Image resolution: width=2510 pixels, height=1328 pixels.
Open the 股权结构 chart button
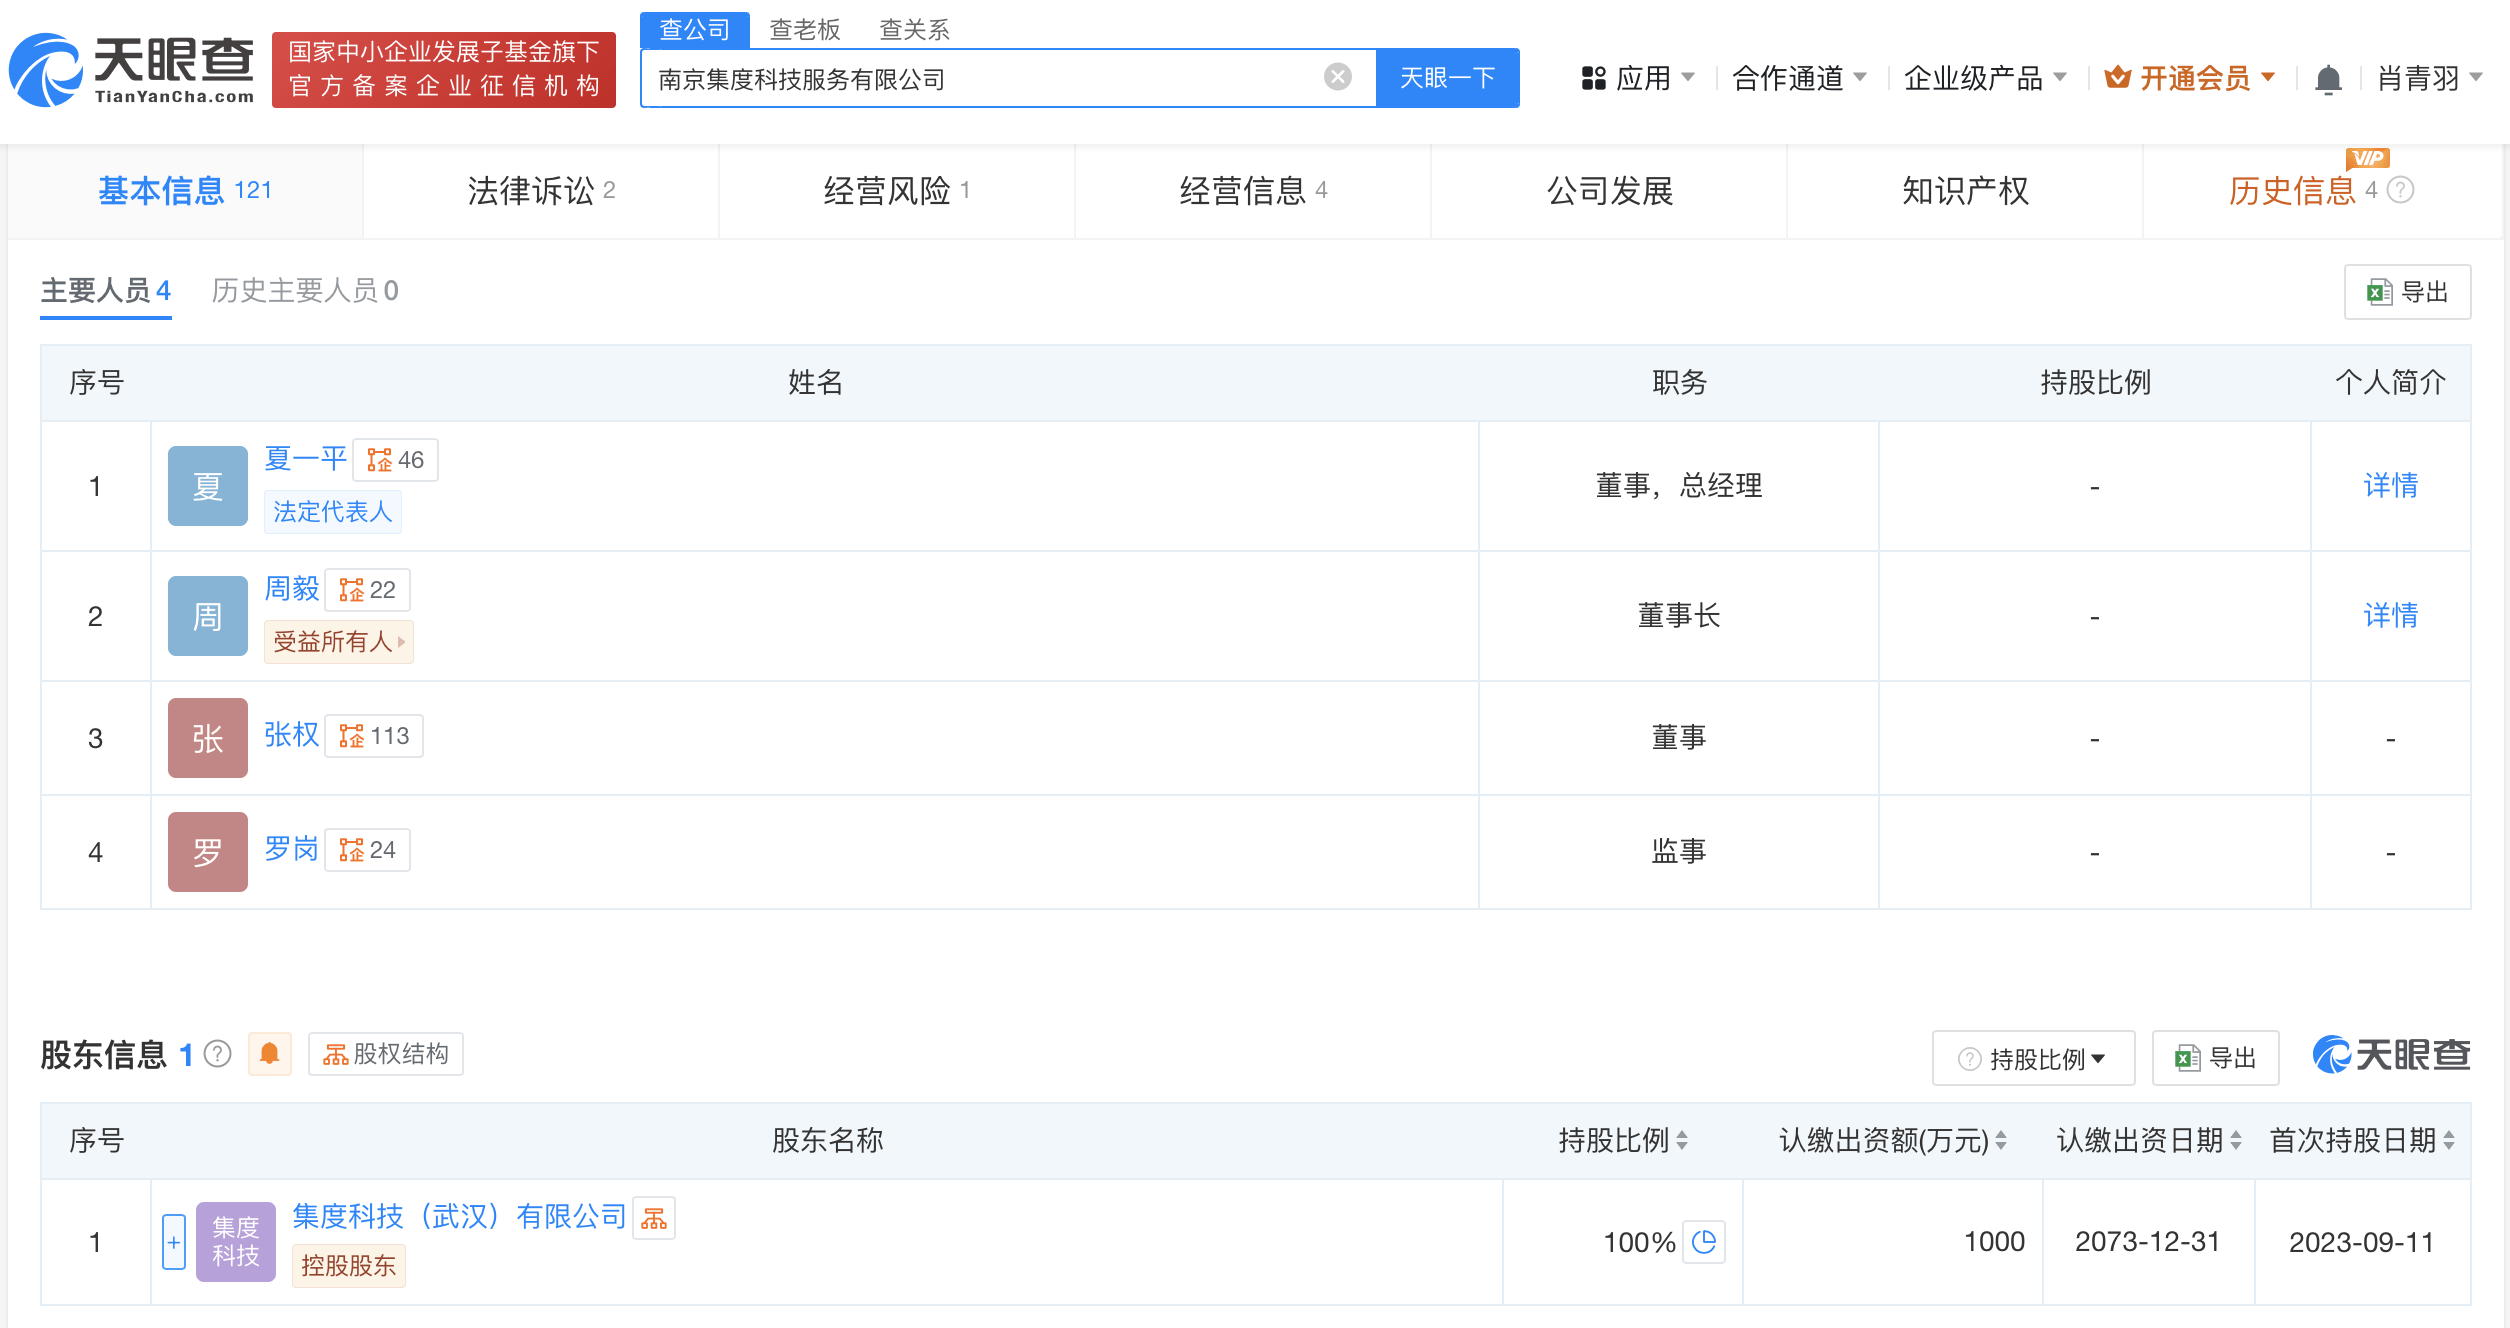click(386, 1054)
